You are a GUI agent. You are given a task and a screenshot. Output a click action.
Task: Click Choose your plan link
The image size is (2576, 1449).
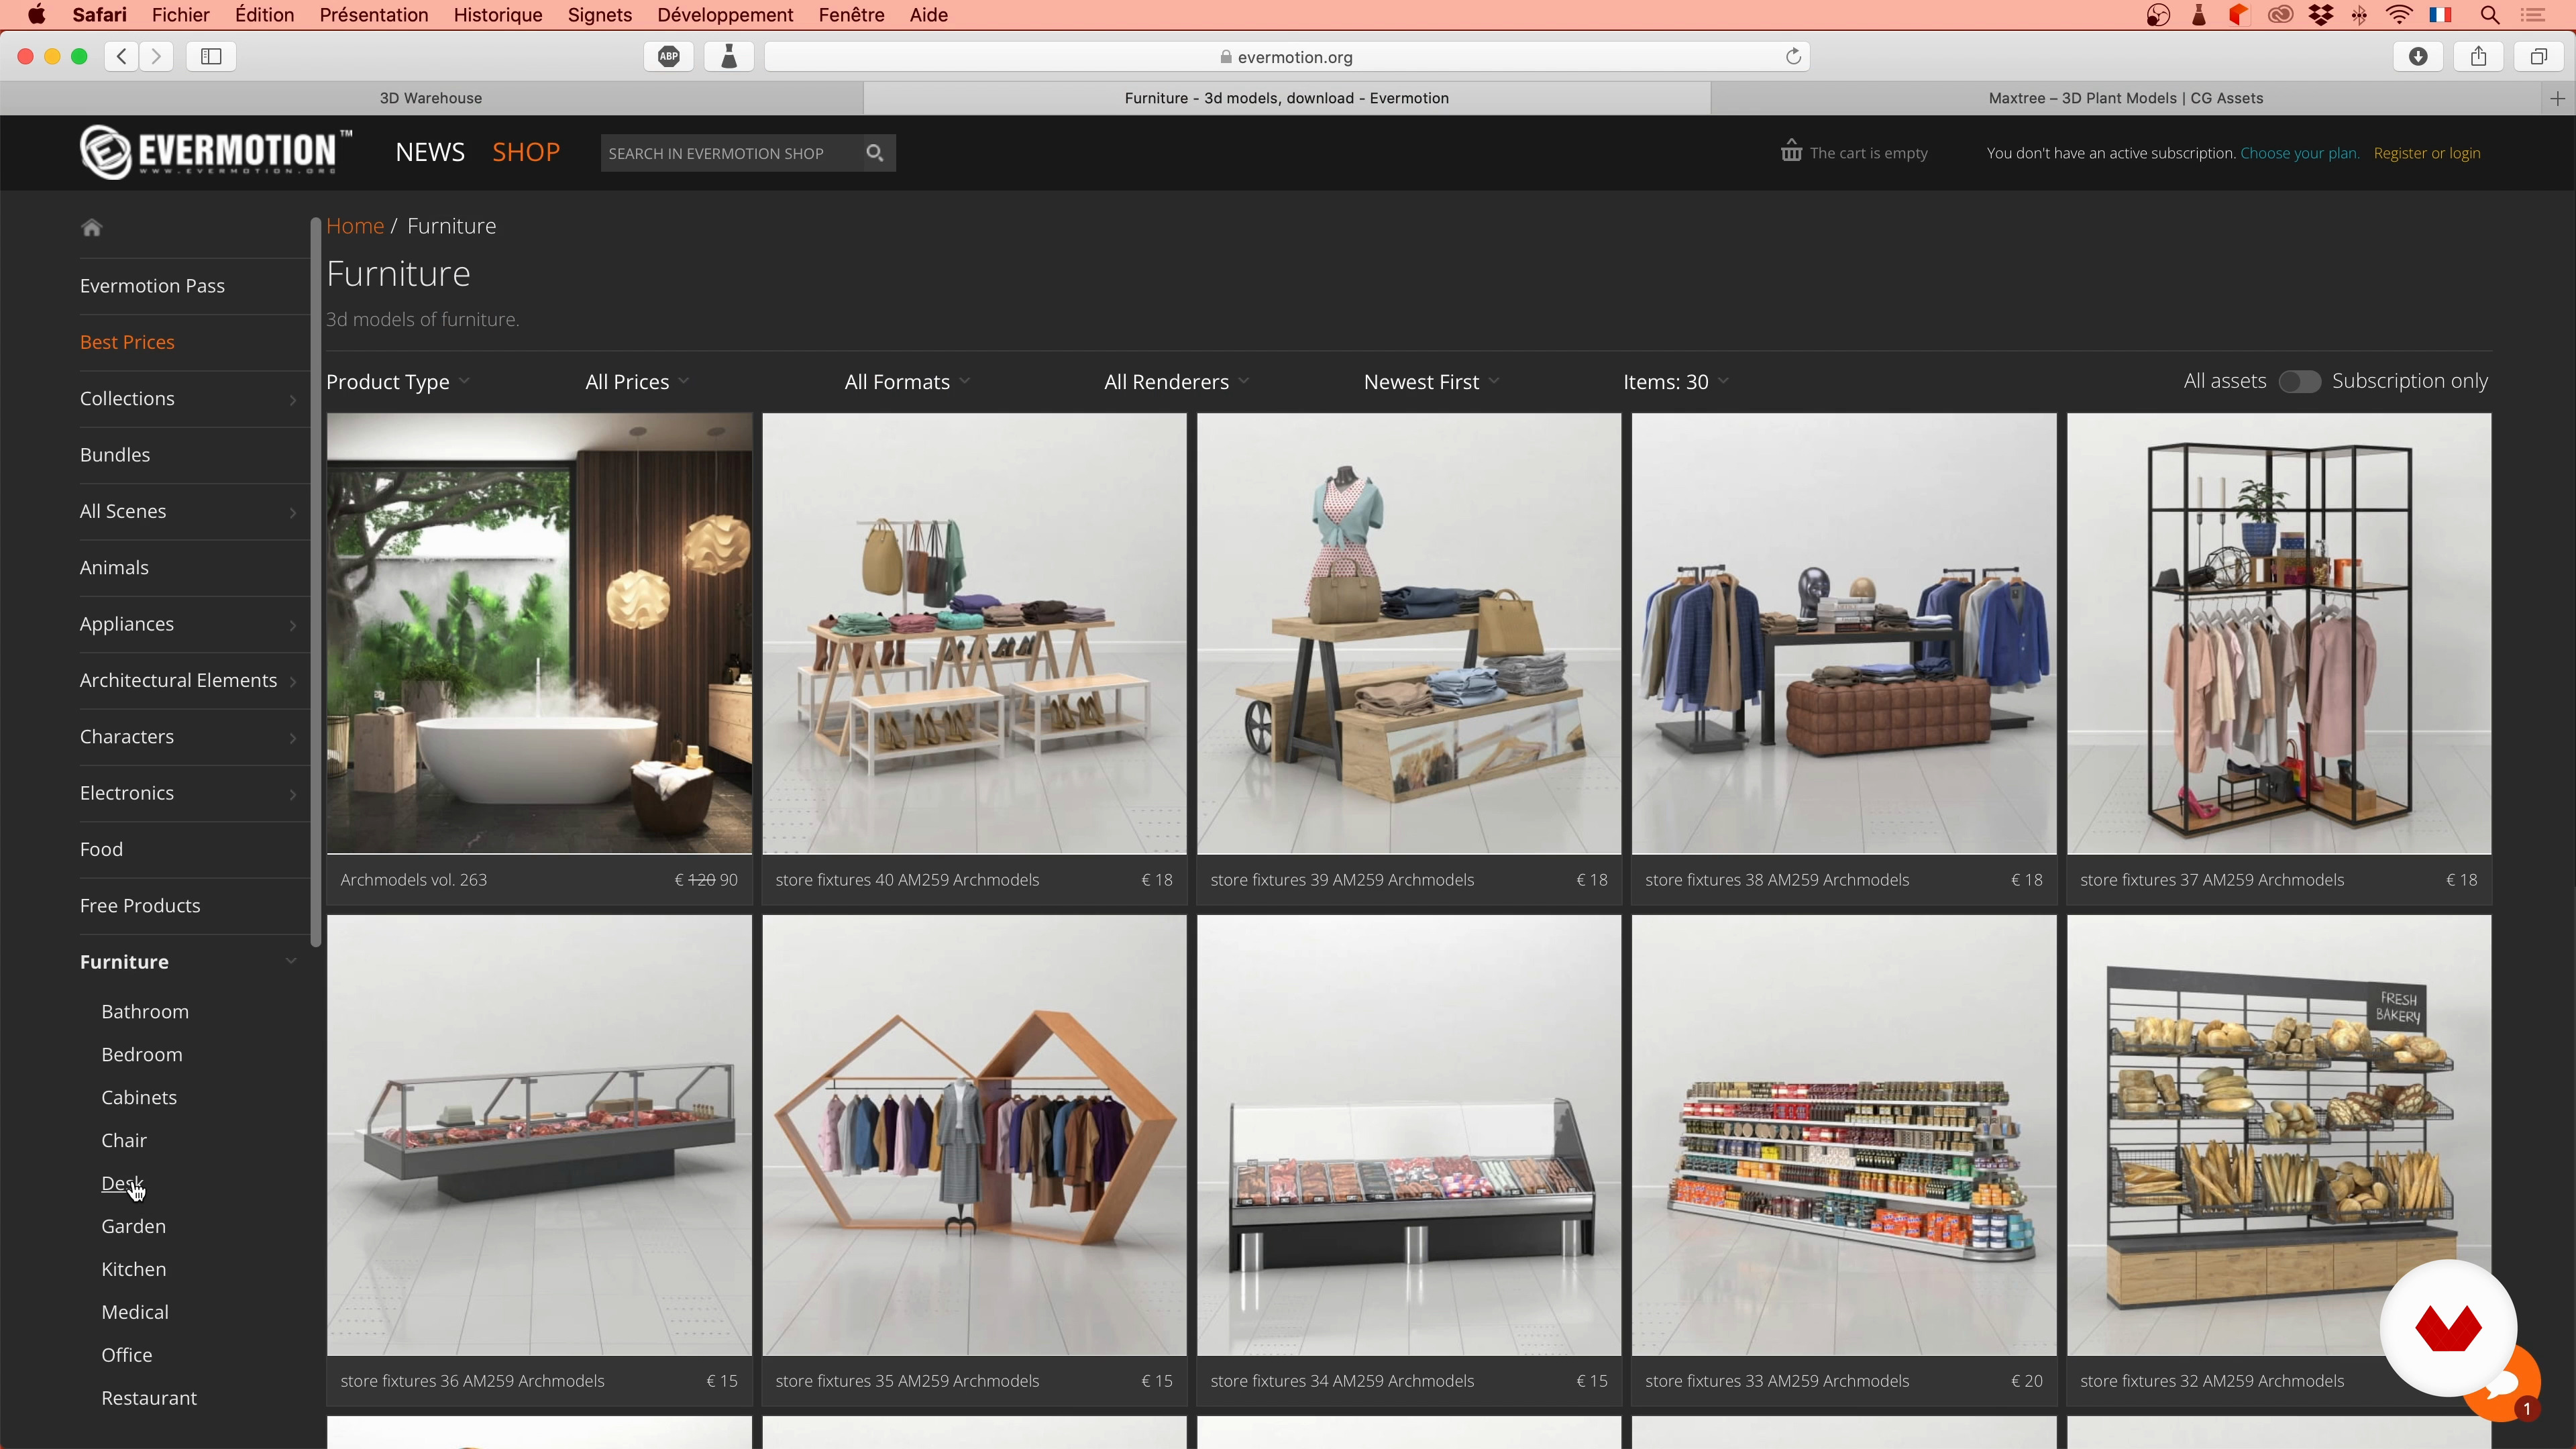click(2299, 153)
